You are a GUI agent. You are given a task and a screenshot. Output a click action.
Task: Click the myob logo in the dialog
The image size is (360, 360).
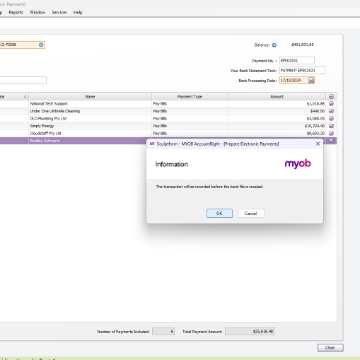298,164
